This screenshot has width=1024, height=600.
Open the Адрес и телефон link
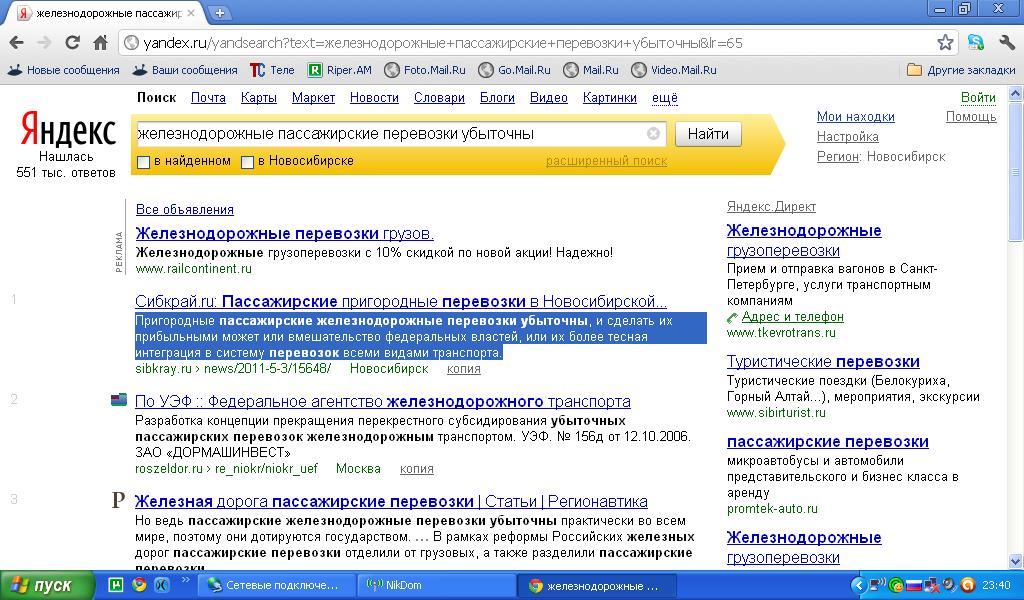[793, 317]
